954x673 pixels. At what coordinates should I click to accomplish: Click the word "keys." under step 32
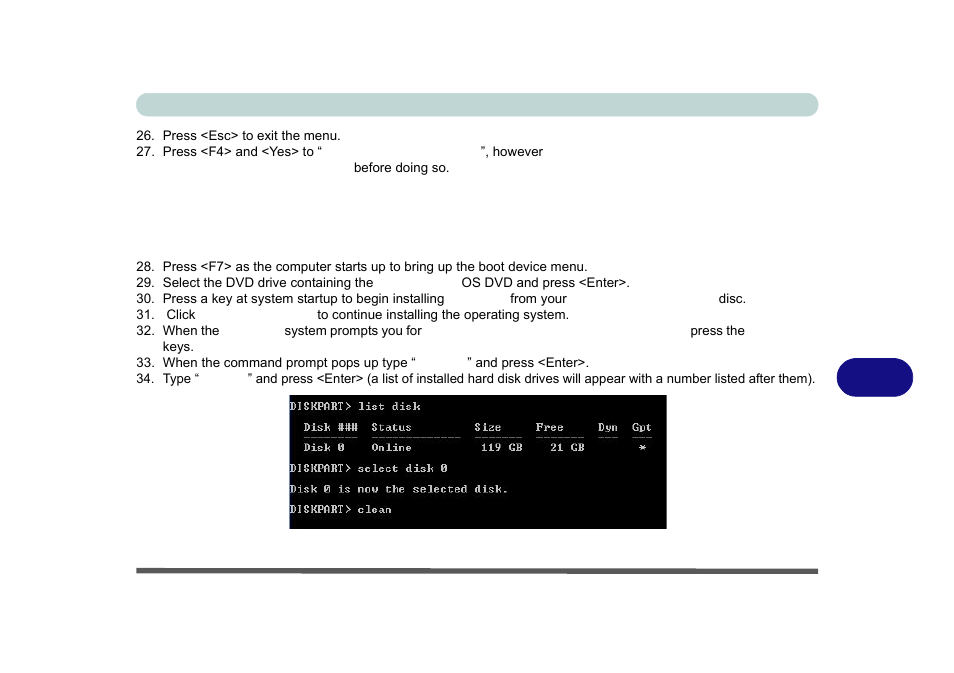pyautogui.click(x=178, y=347)
